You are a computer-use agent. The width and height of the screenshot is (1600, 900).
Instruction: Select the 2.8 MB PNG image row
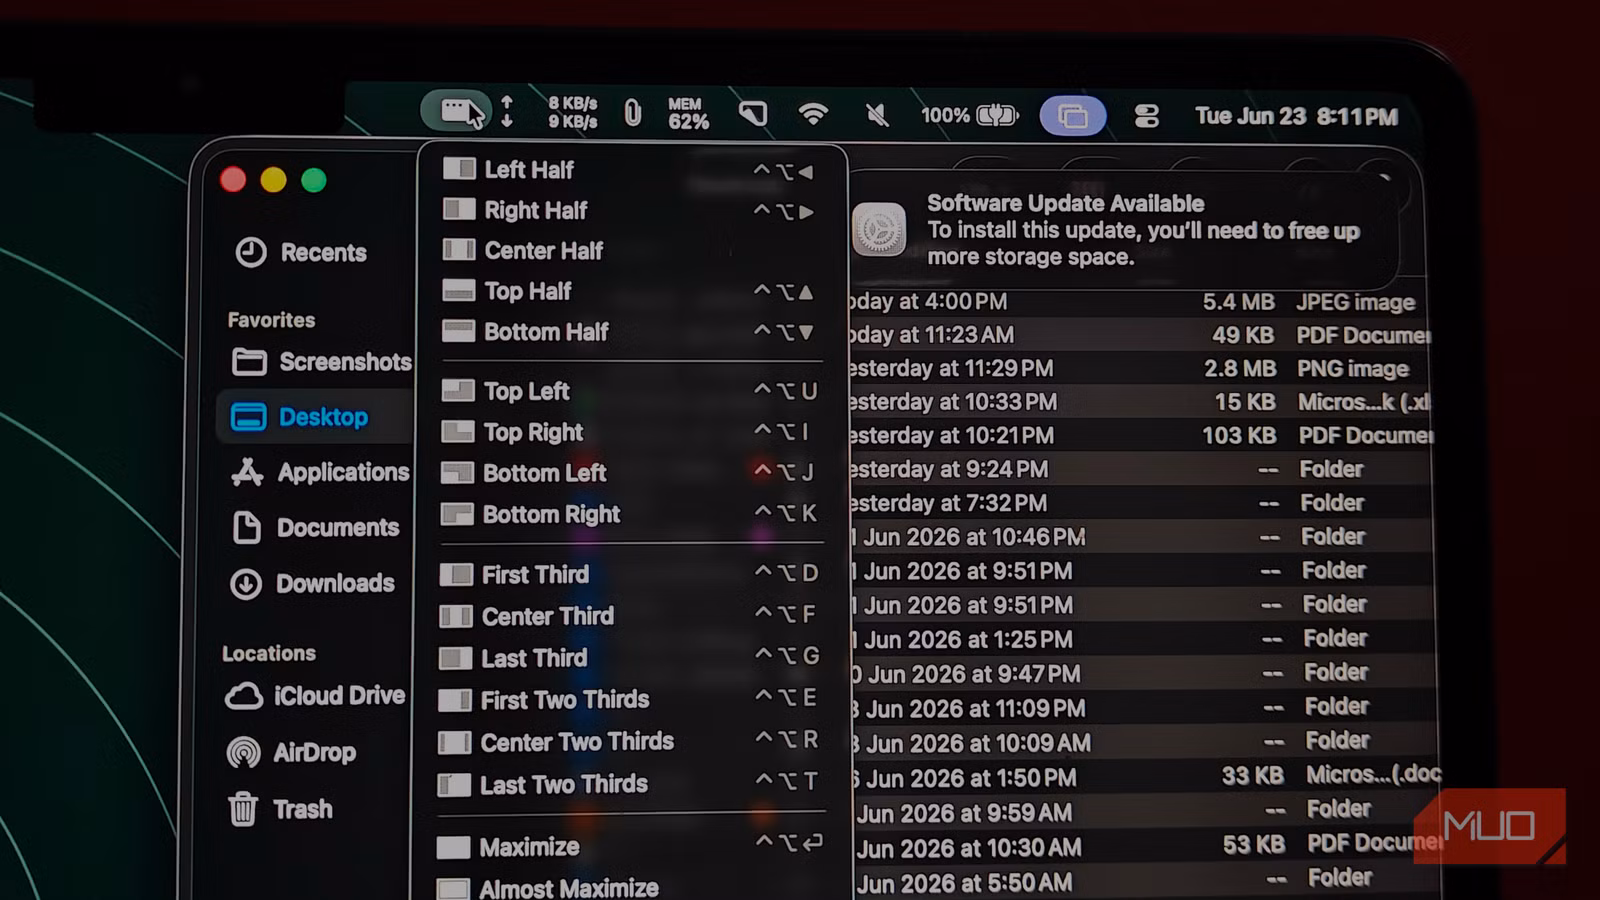1139,368
